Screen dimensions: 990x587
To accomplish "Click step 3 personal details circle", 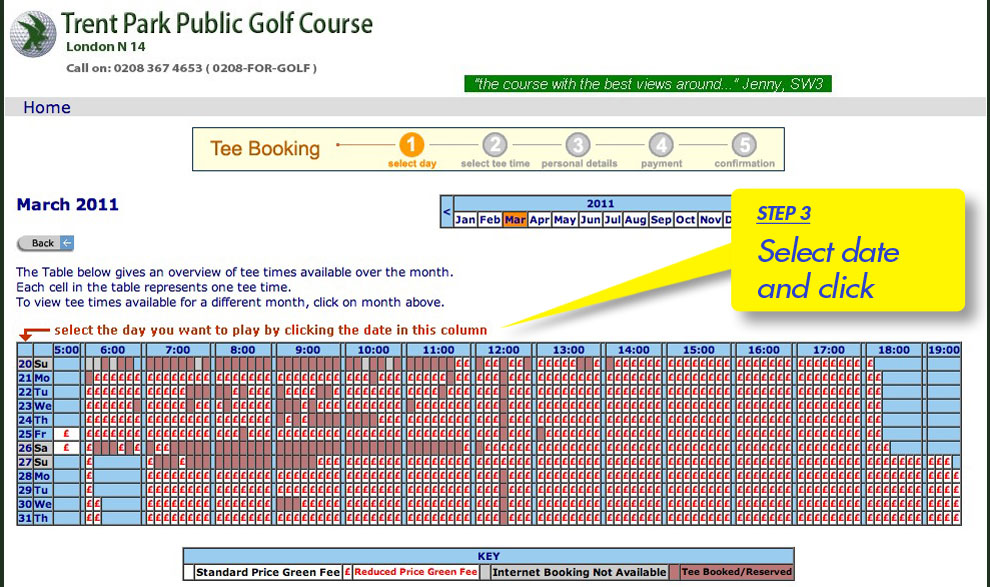I will (x=578, y=145).
